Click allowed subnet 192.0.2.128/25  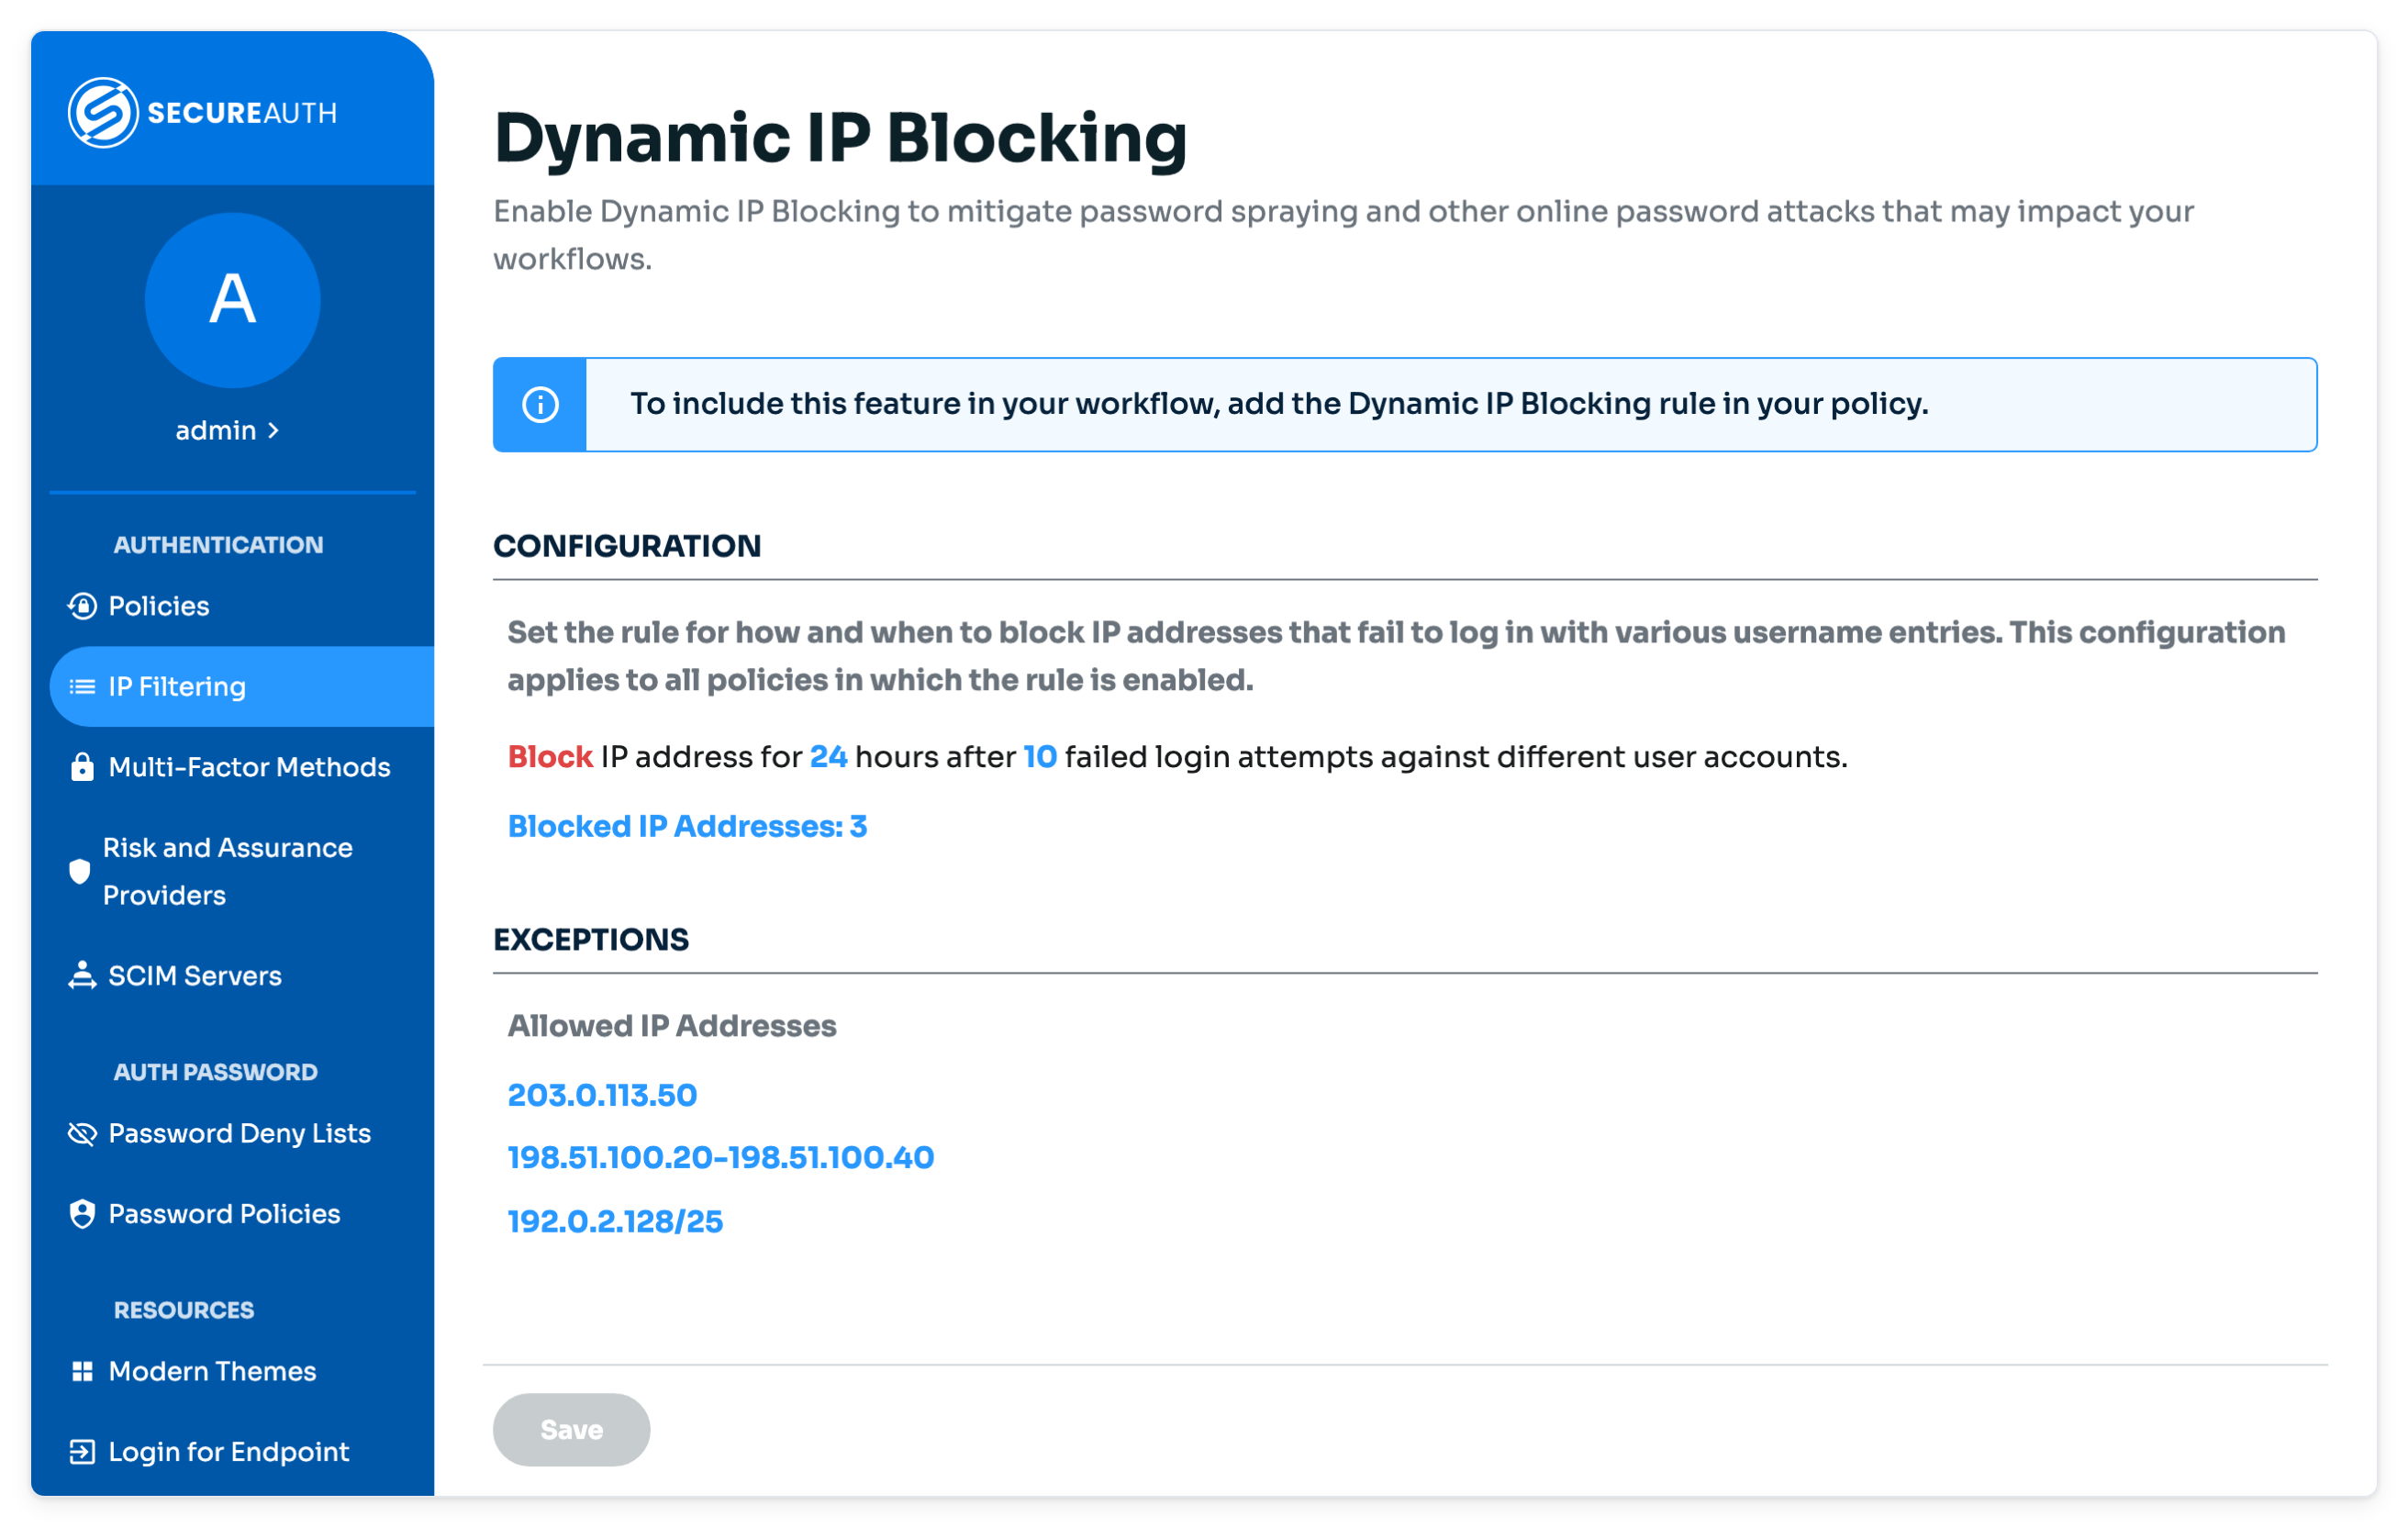(615, 1221)
